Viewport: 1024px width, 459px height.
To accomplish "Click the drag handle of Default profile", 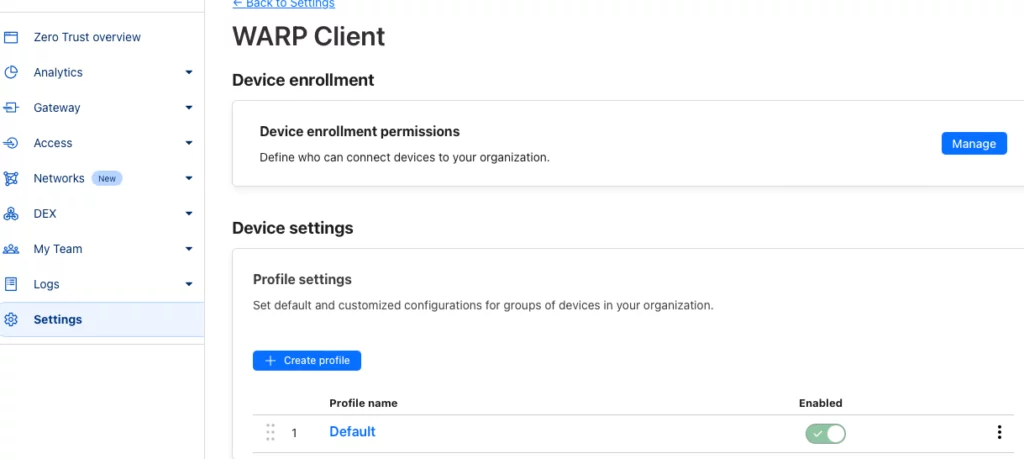I will (x=270, y=432).
